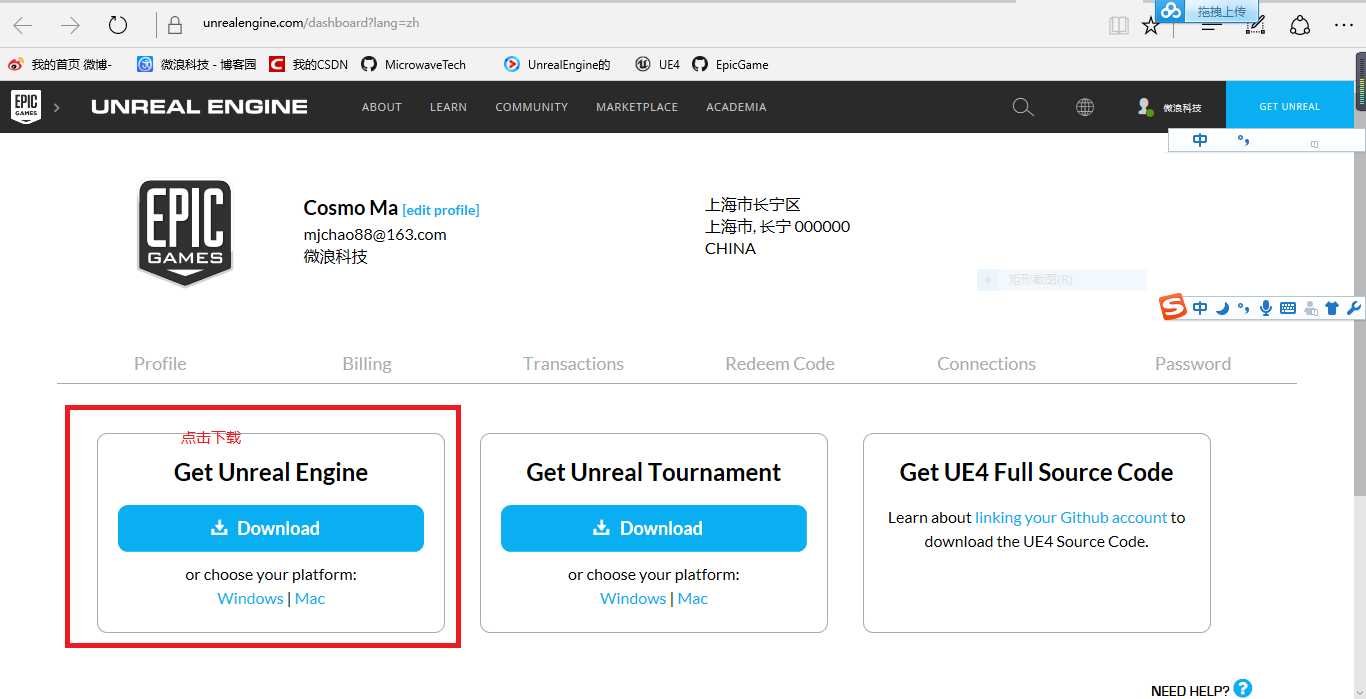This screenshot has height=699, width=1366.
Task: Add page to favorites star icon
Action: (1151, 26)
